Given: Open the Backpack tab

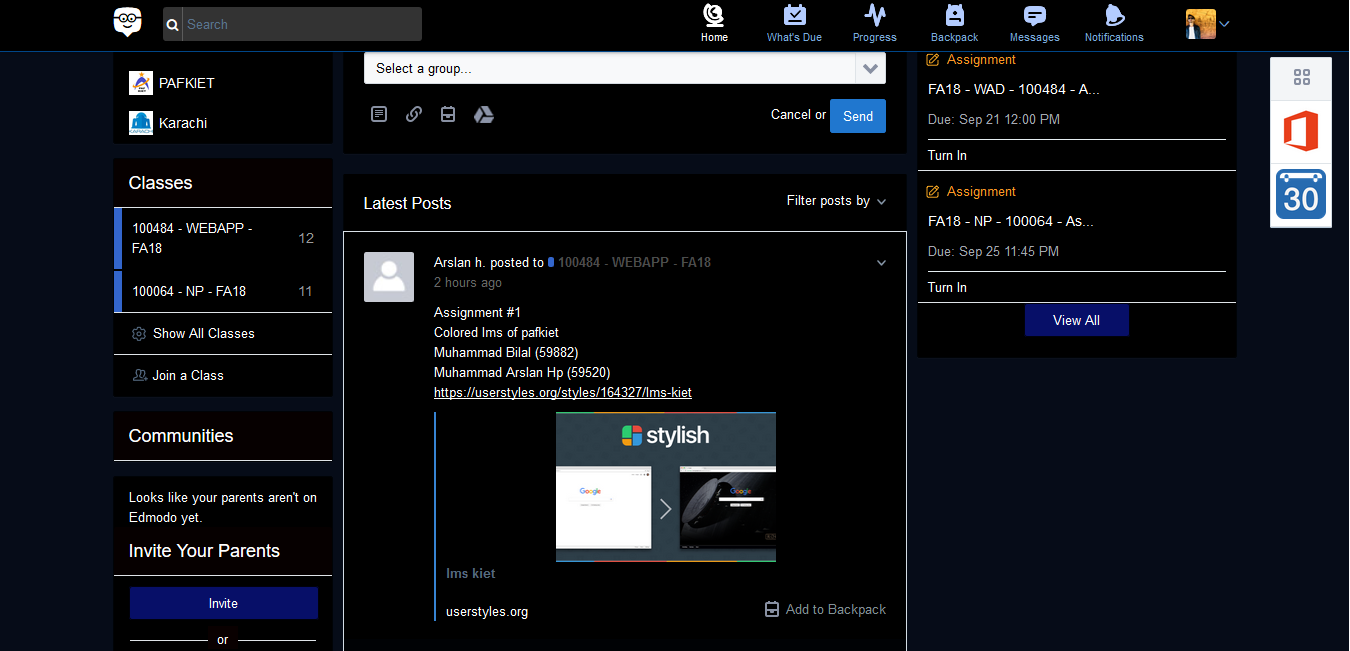Looking at the screenshot, I should tap(954, 24).
